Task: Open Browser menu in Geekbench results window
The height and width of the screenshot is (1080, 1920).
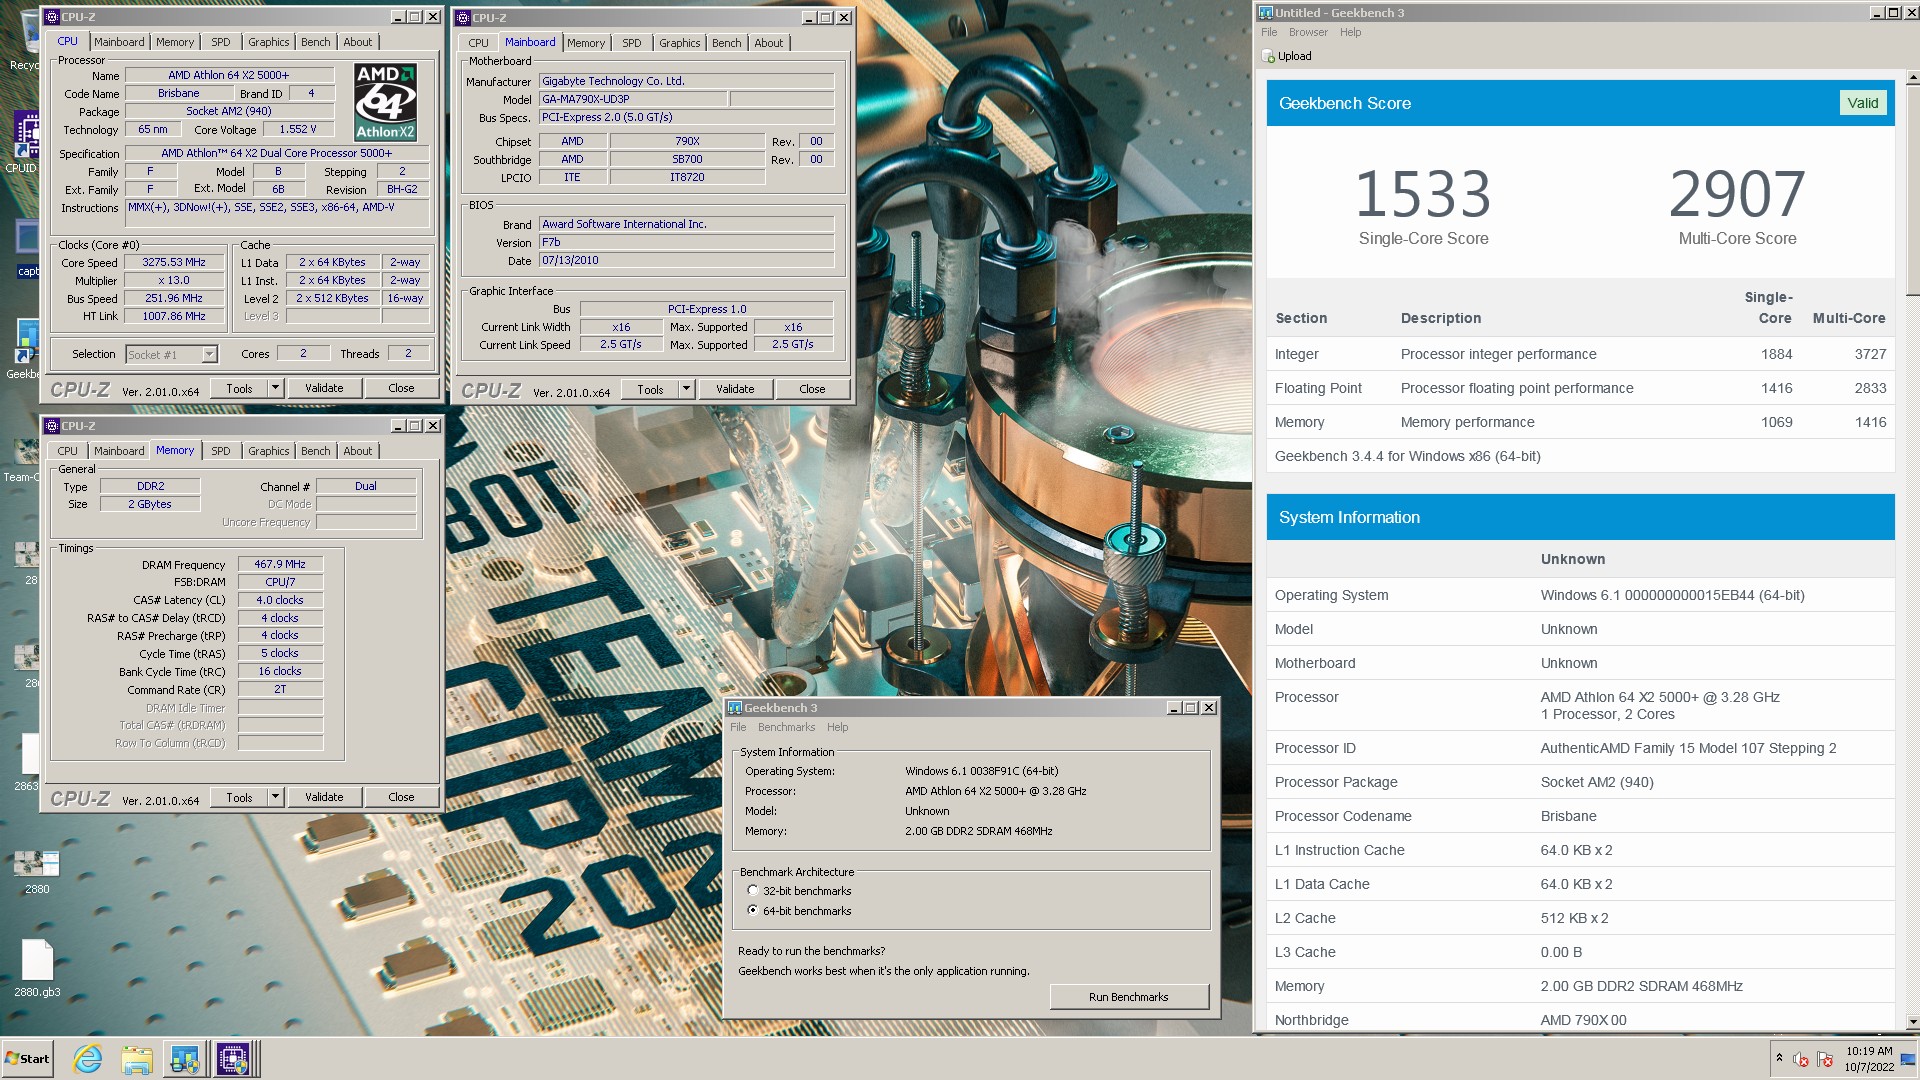Action: point(1308,32)
